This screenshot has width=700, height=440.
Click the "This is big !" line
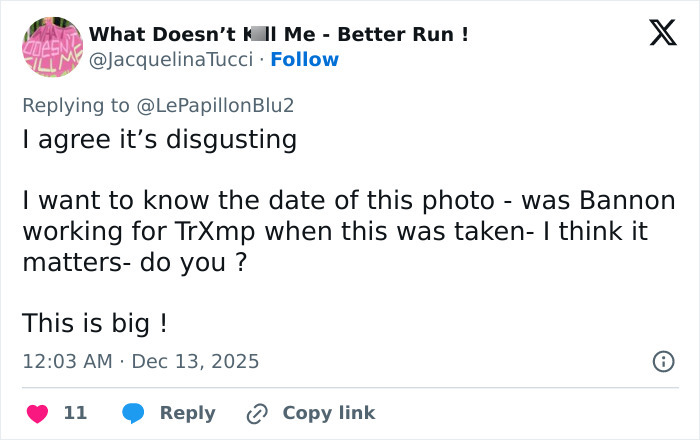(94, 325)
